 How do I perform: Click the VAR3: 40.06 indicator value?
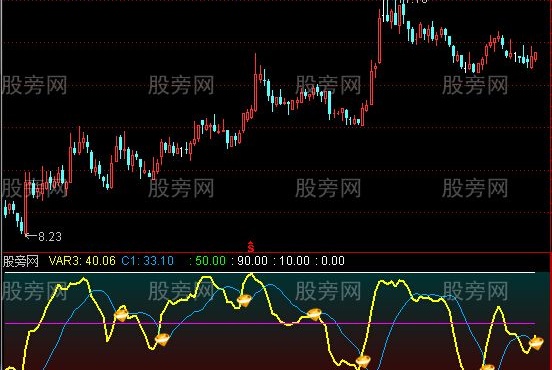coord(82,261)
